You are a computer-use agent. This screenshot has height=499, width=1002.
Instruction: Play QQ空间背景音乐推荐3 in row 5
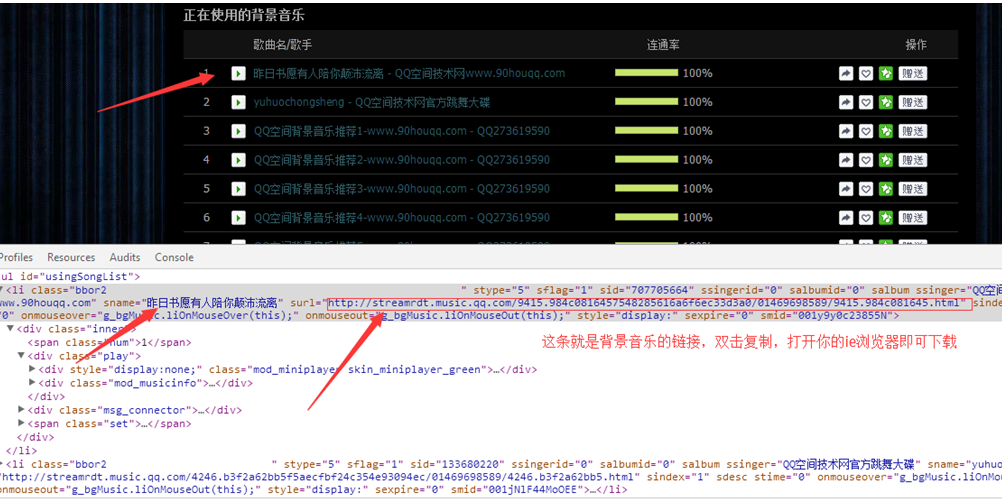click(238, 189)
